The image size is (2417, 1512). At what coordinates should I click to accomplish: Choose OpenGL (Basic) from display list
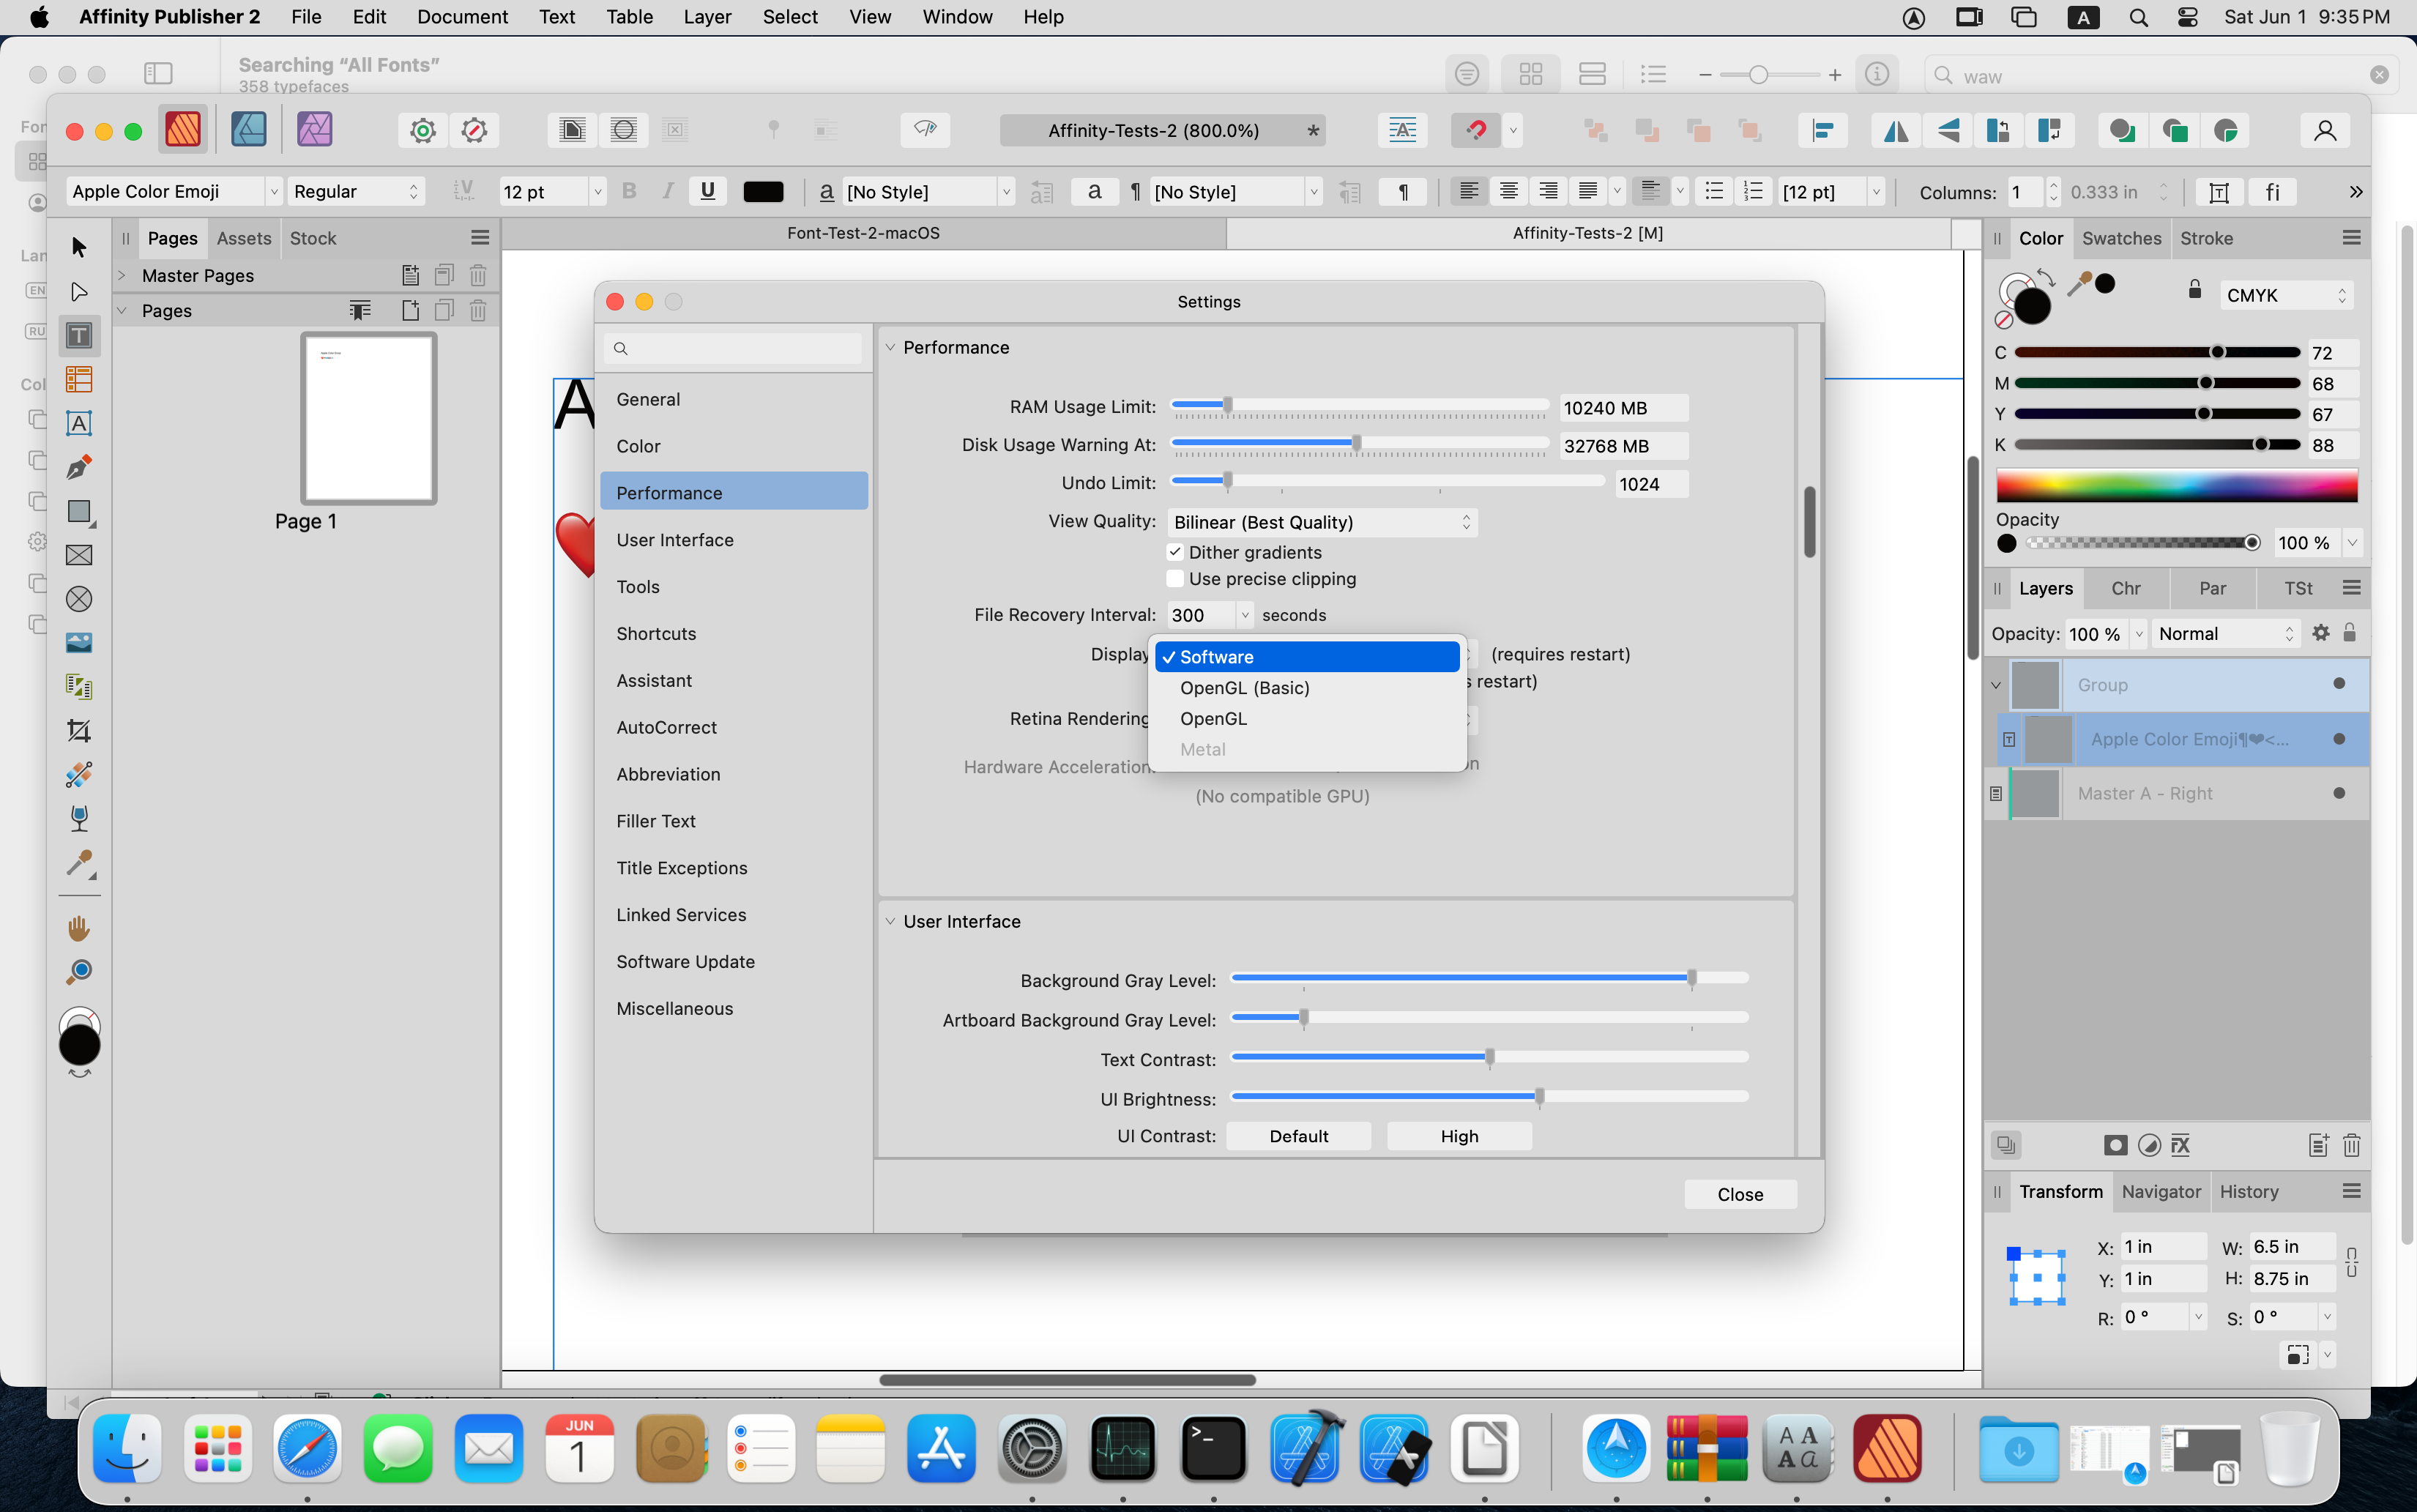[1308, 688]
